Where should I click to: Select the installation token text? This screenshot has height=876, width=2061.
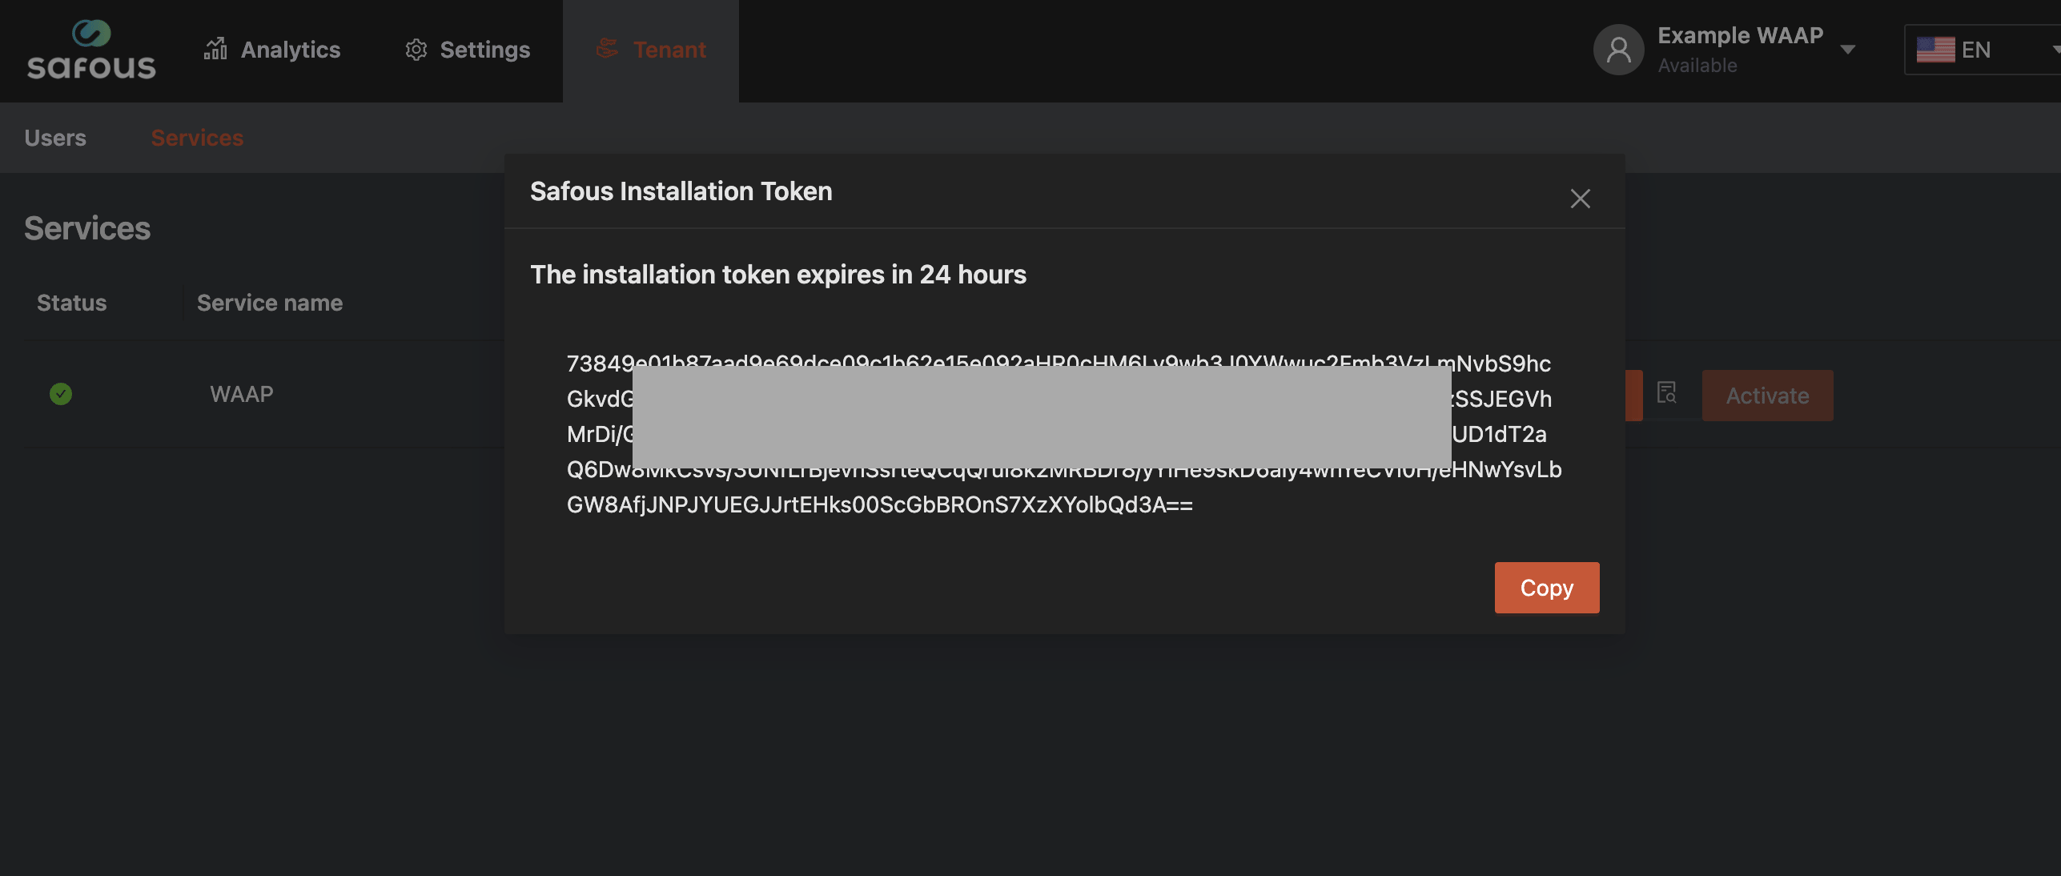click(x=1059, y=434)
